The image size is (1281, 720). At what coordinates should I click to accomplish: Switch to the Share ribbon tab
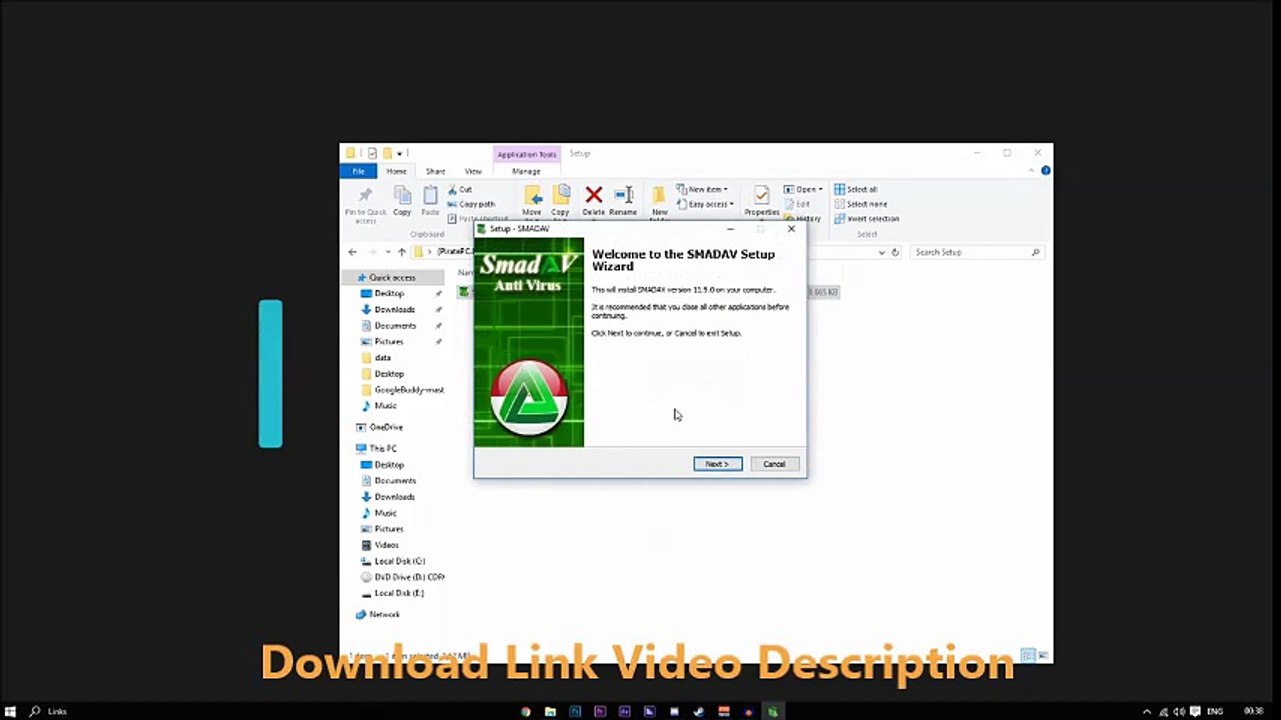[435, 171]
